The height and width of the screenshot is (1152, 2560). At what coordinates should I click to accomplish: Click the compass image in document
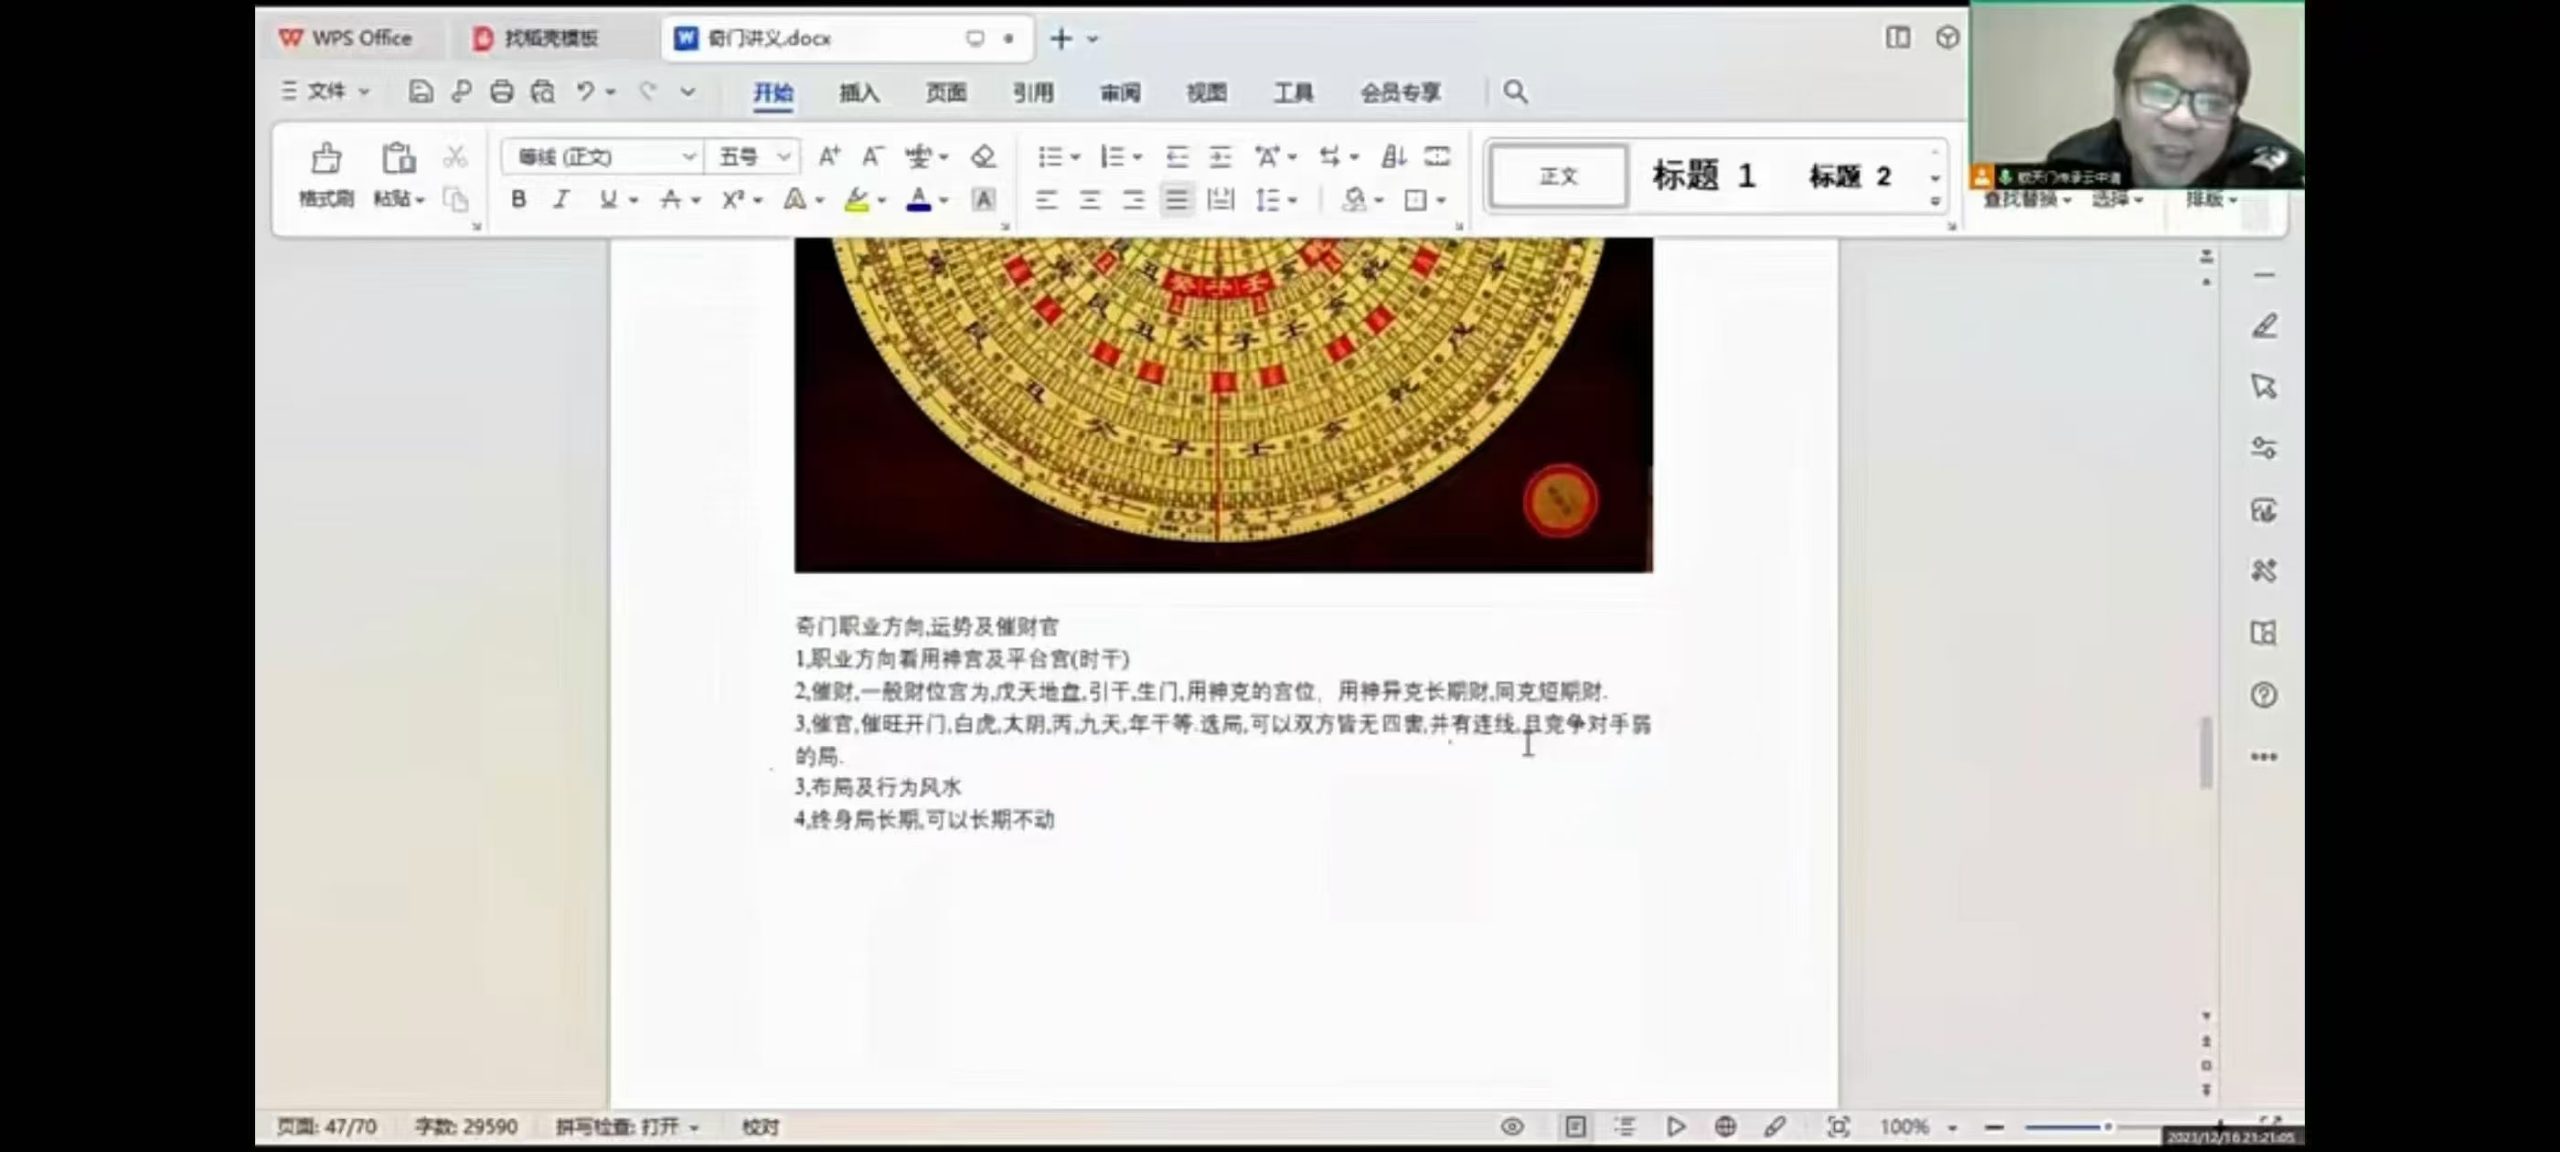point(1223,405)
